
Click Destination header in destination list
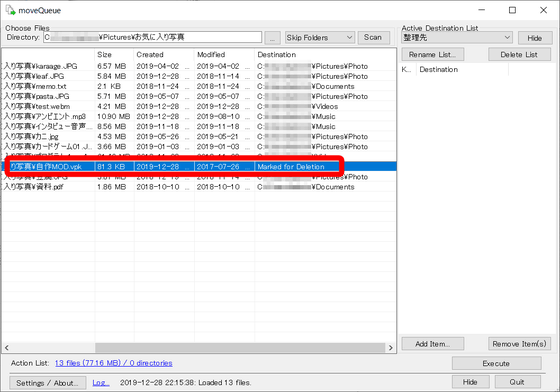(x=462, y=70)
